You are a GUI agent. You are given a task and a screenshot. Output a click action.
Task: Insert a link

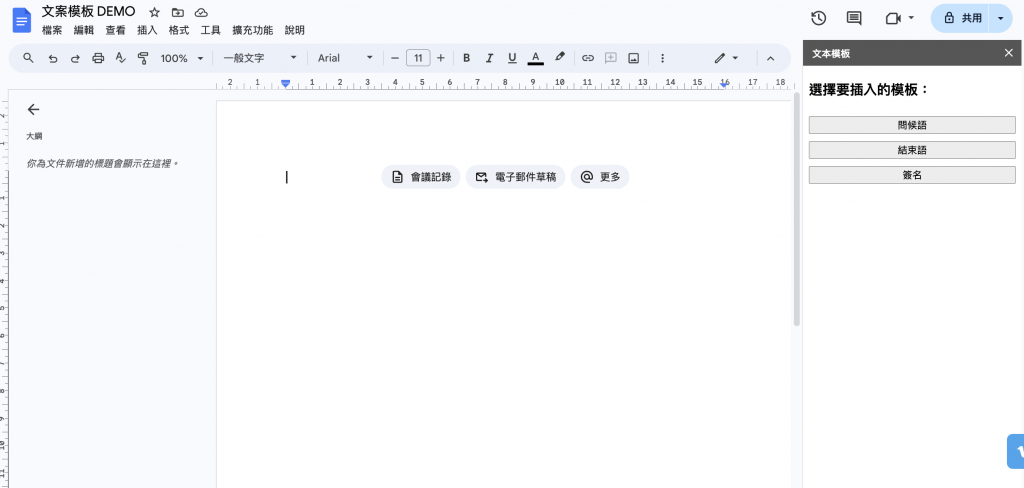click(x=588, y=58)
